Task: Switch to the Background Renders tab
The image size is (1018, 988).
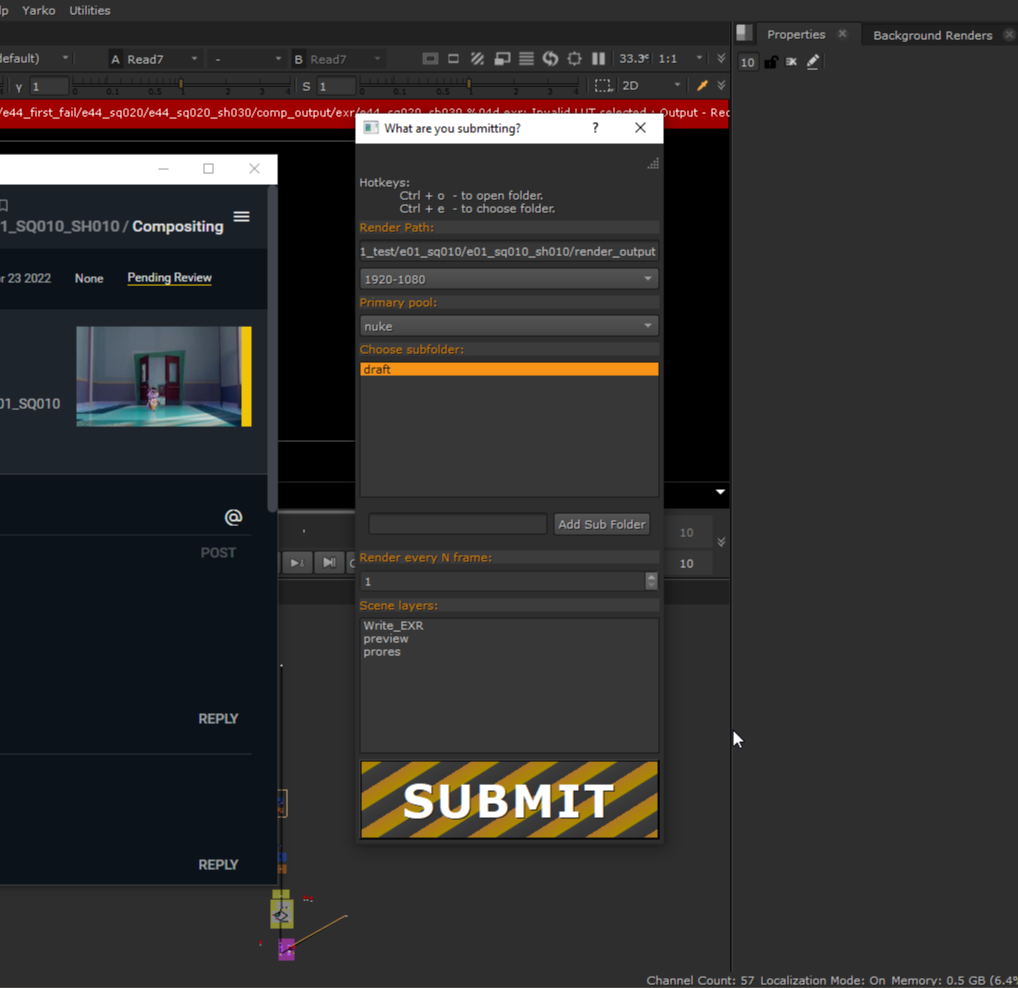Action: [x=932, y=35]
